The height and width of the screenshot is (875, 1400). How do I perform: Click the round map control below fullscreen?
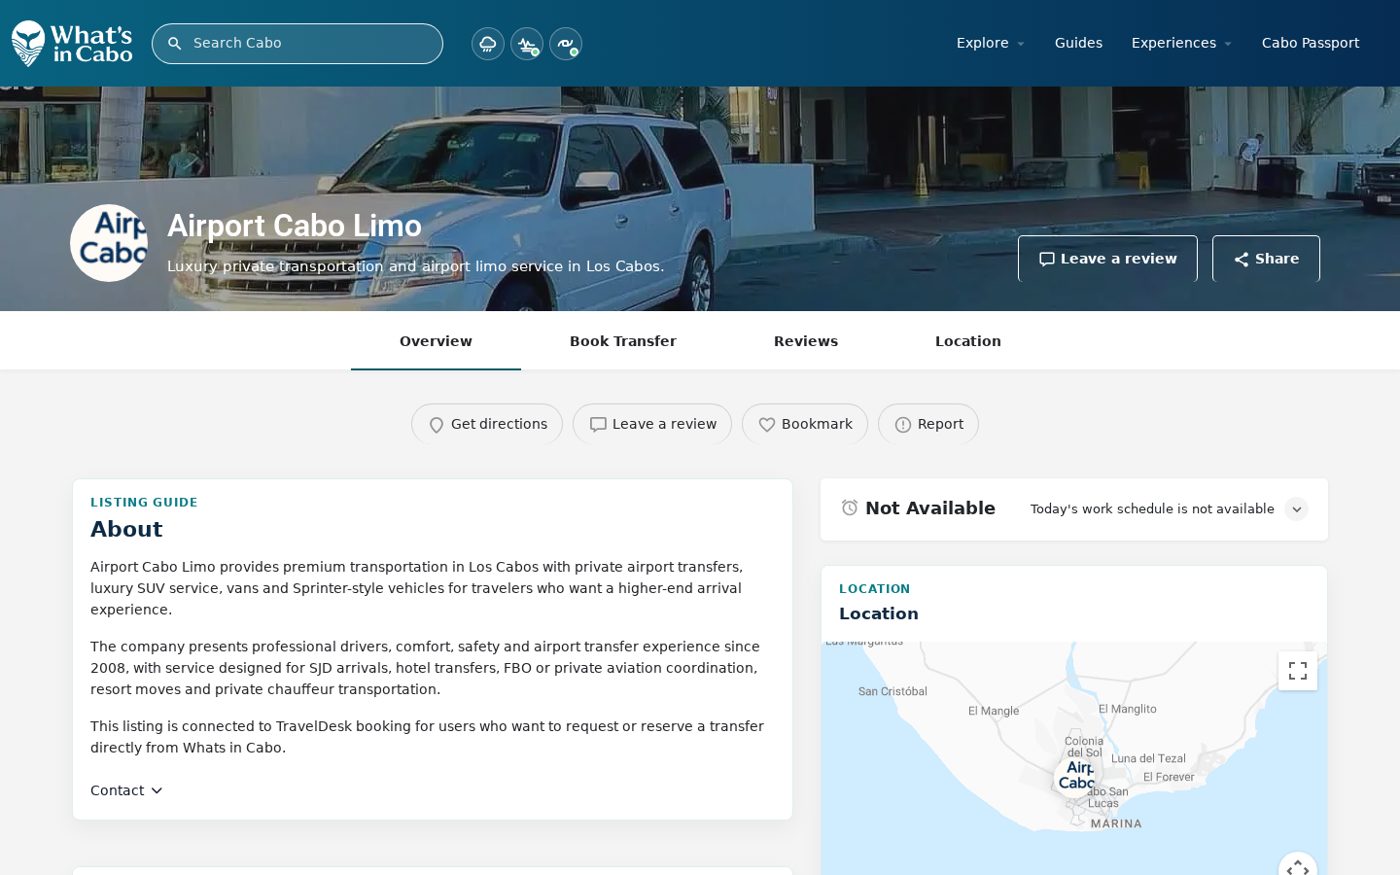pyautogui.click(x=1297, y=865)
